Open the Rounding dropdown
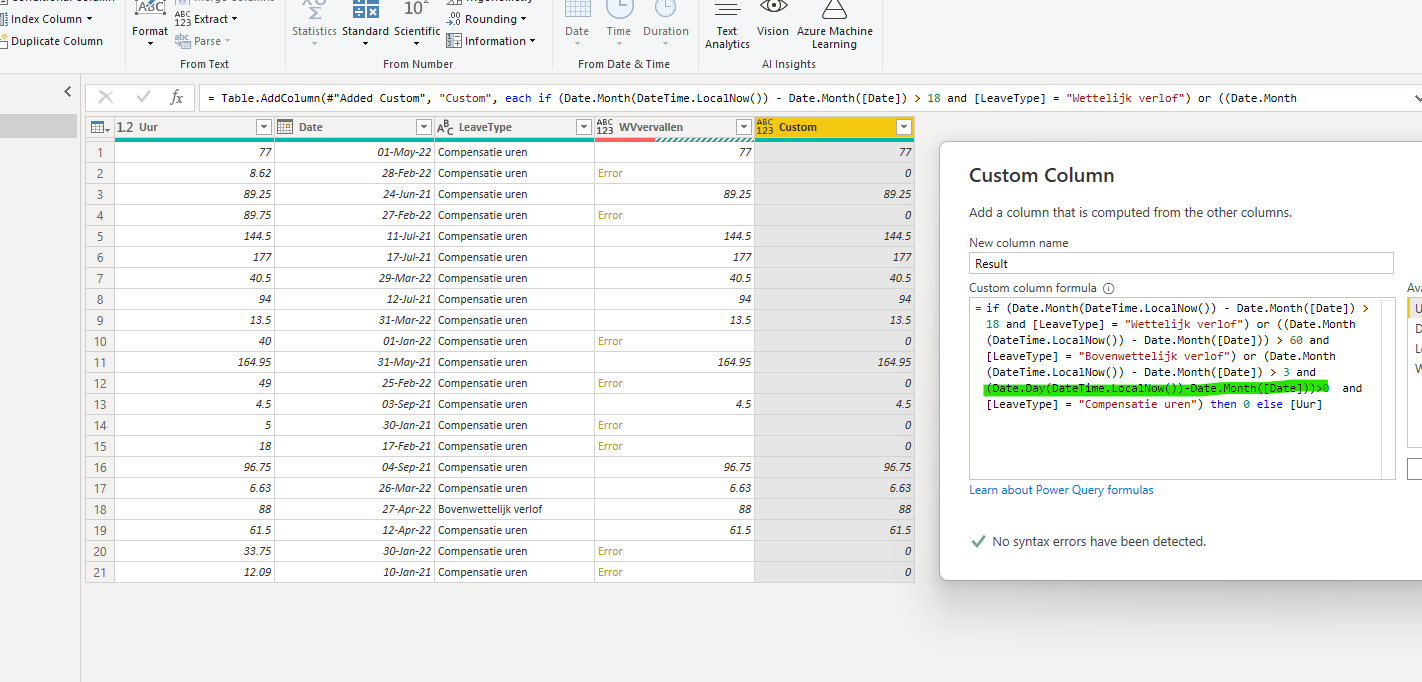Viewport: 1422px width, 682px height. coord(487,19)
